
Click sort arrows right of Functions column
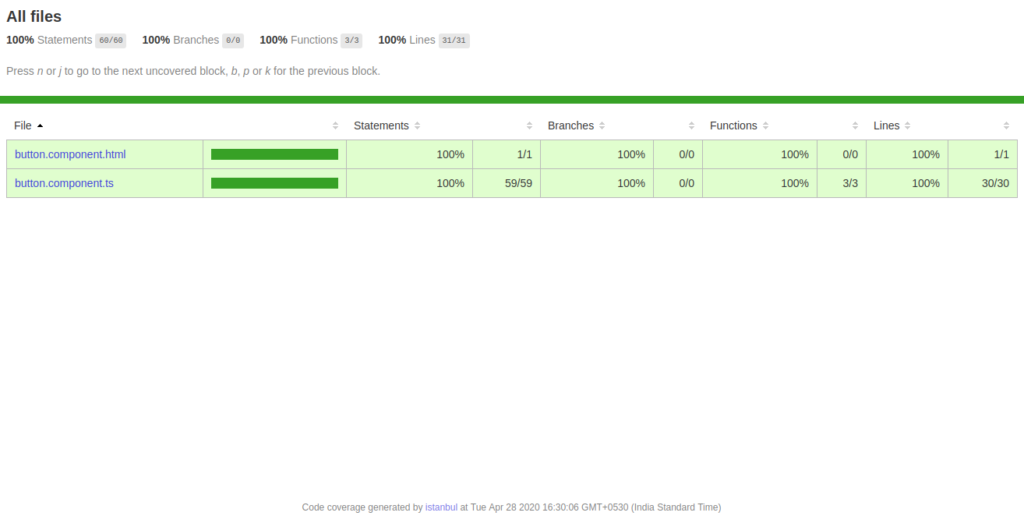point(855,125)
